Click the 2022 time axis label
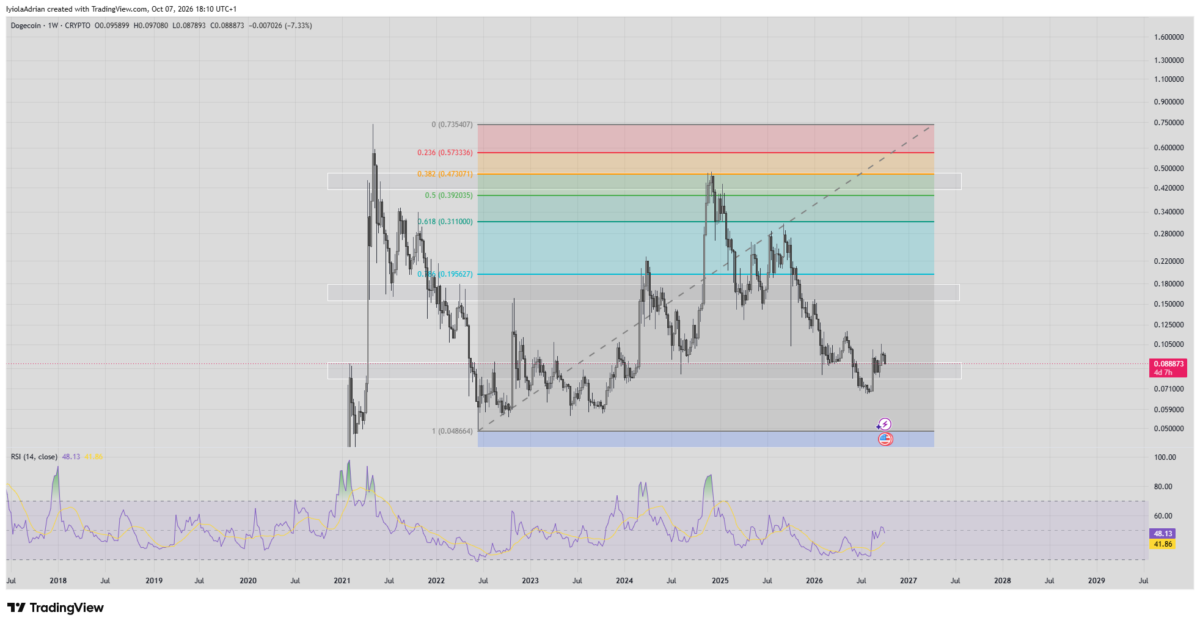Image resolution: width=1200 pixels, height=626 pixels. pos(436,580)
